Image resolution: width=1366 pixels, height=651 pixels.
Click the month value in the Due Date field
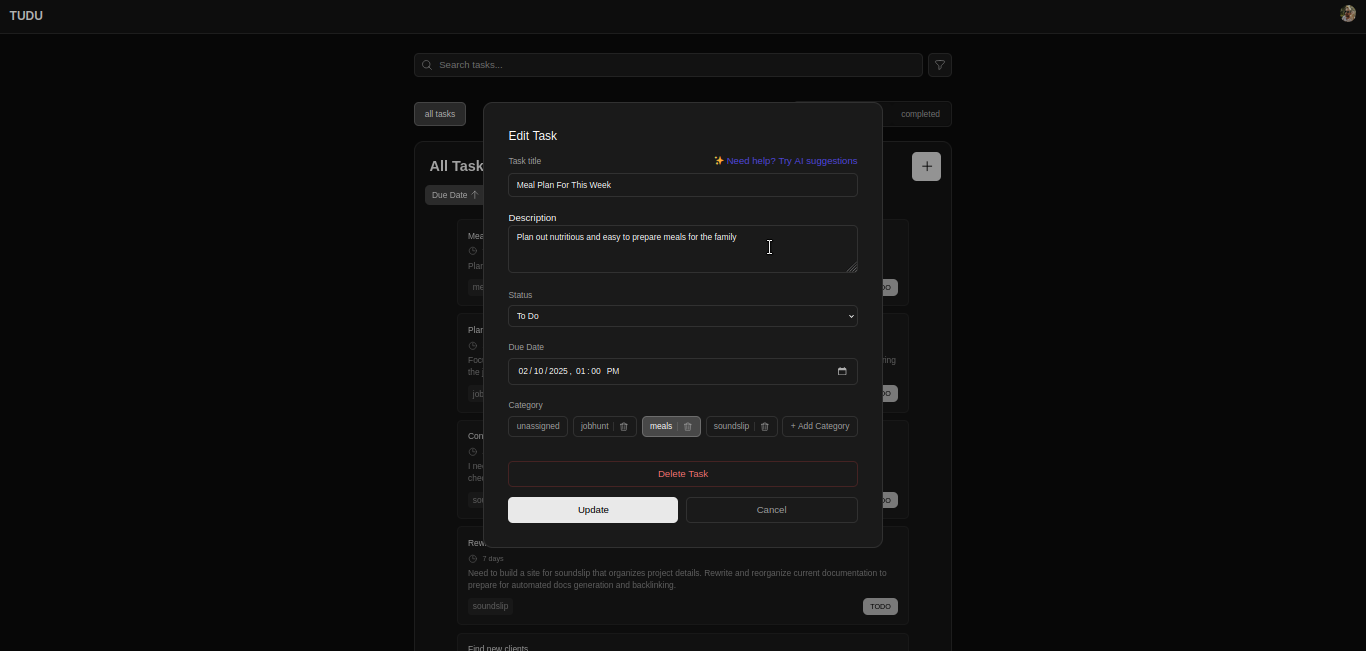(x=523, y=372)
